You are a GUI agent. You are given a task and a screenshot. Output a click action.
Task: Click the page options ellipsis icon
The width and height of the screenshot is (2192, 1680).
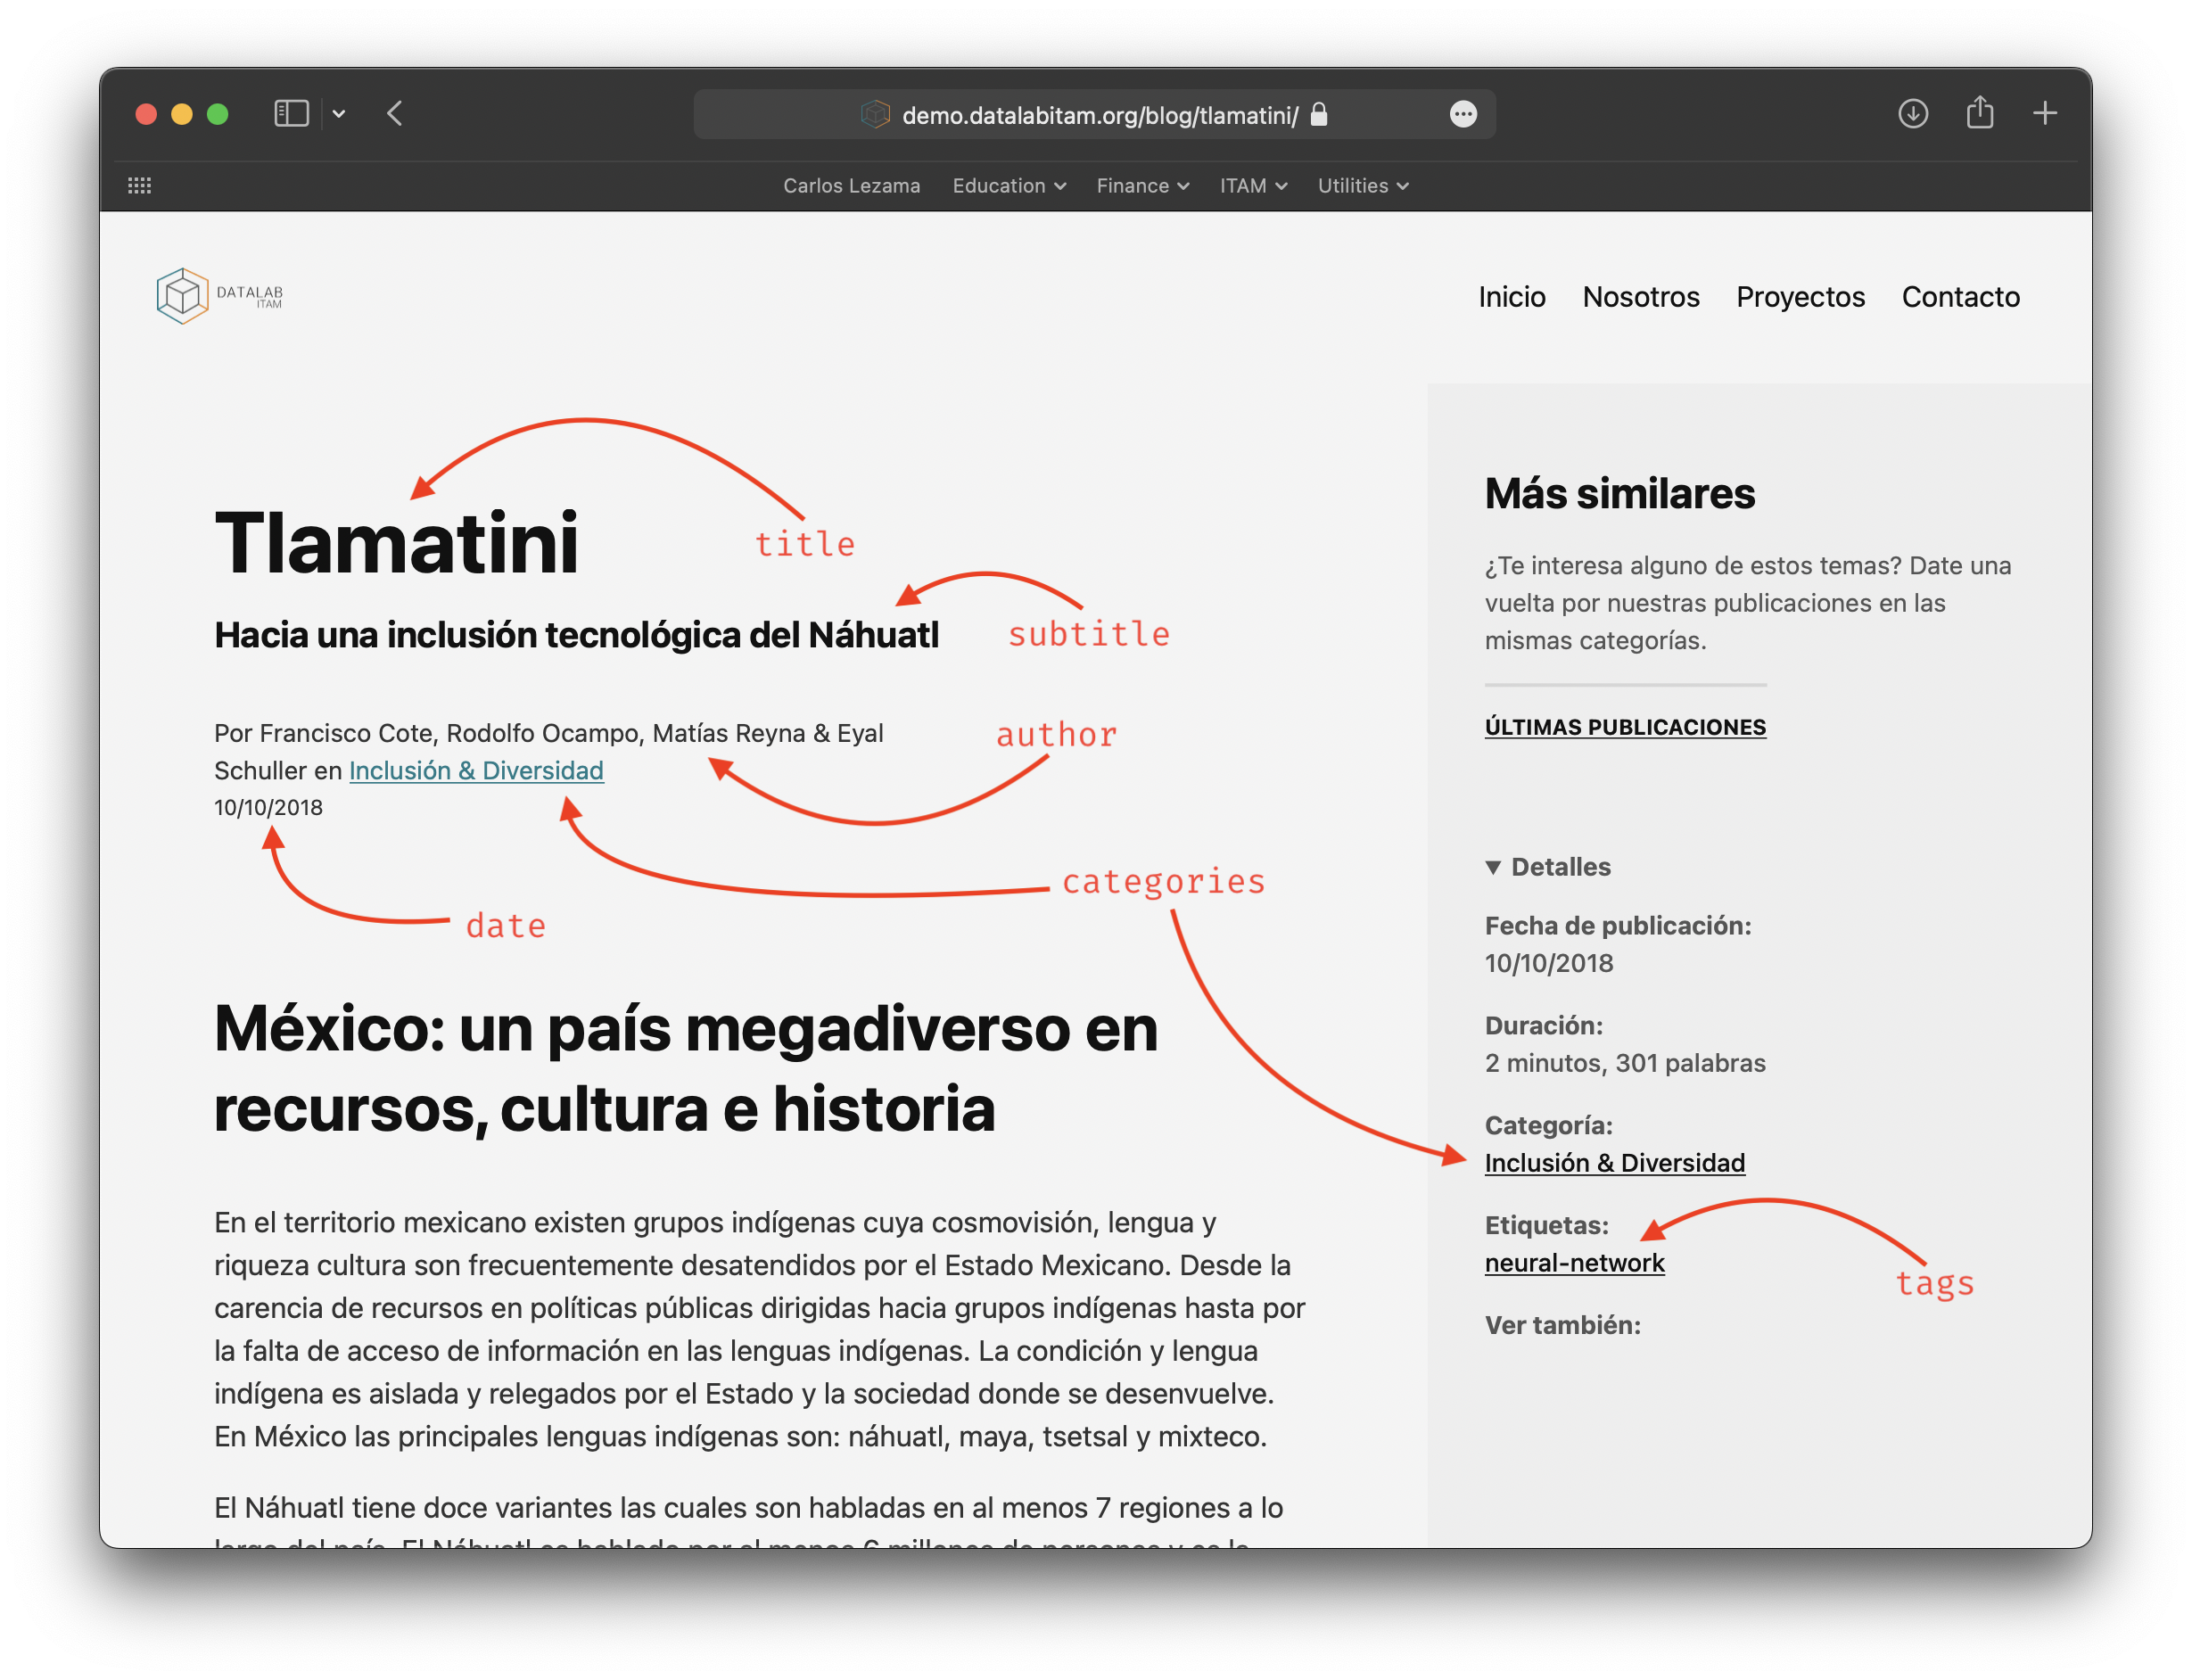click(x=1462, y=114)
